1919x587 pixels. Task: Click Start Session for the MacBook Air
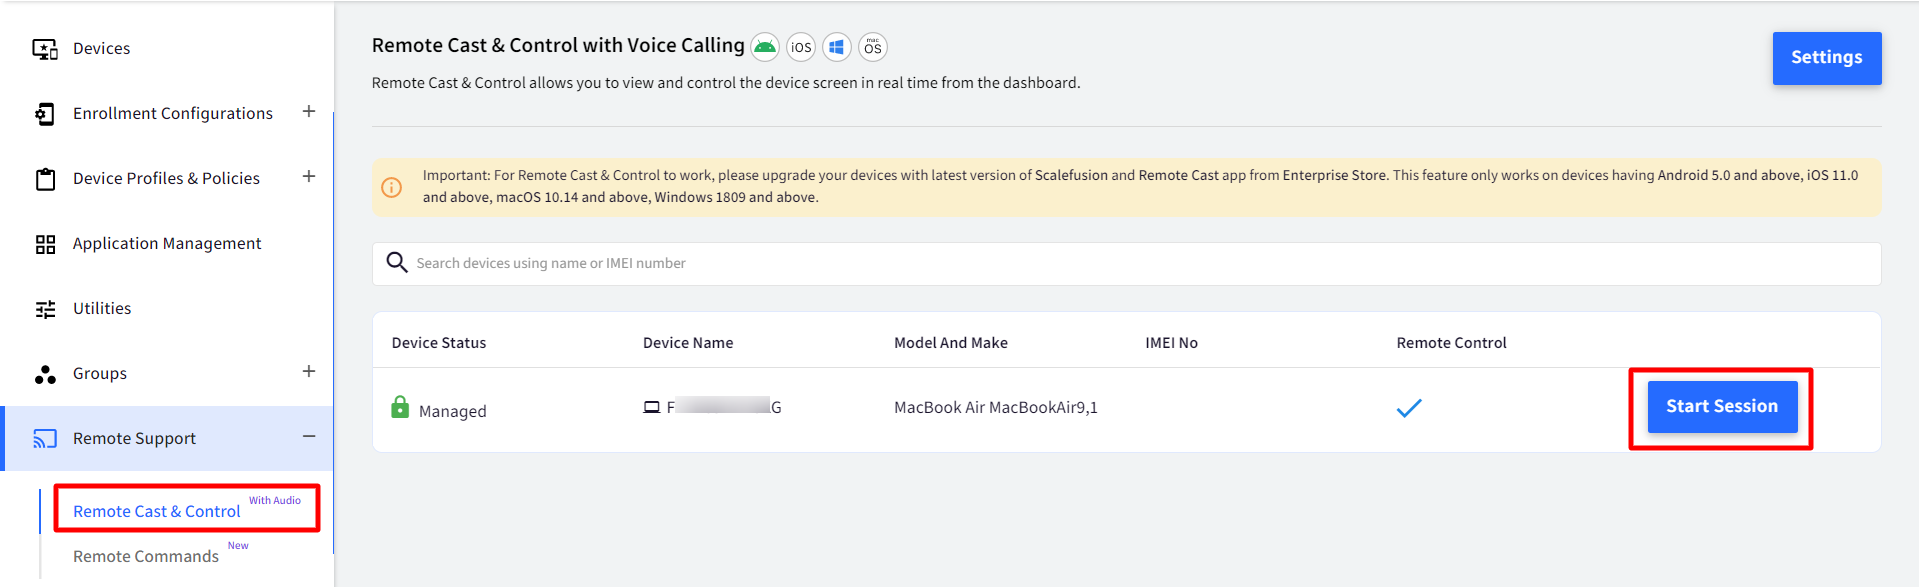click(x=1722, y=406)
